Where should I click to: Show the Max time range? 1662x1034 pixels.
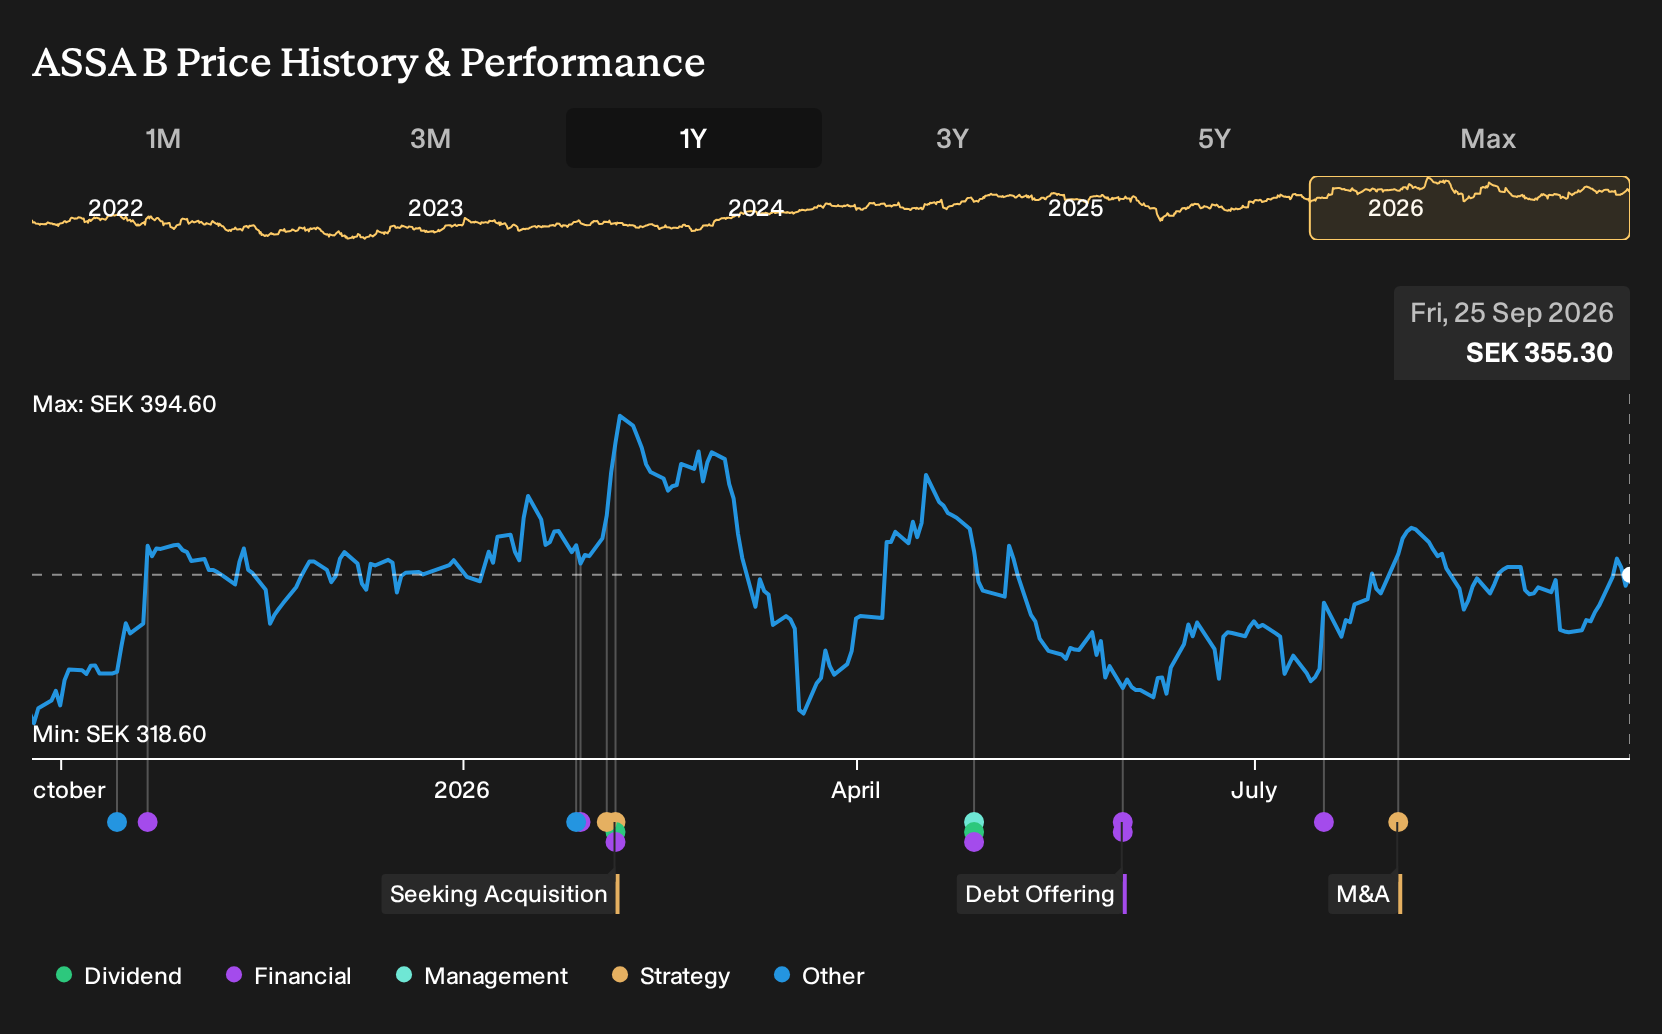1488,138
